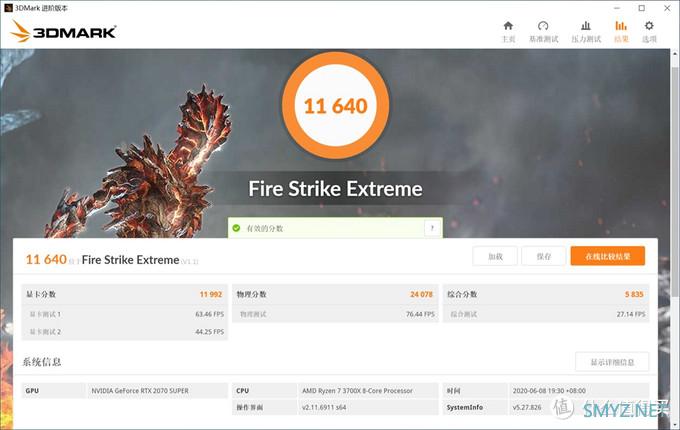The height and width of the screenshot is (430, 680).
Task: Close the 3DMark window
Action: pyautogui.click(x=667, y=8)
